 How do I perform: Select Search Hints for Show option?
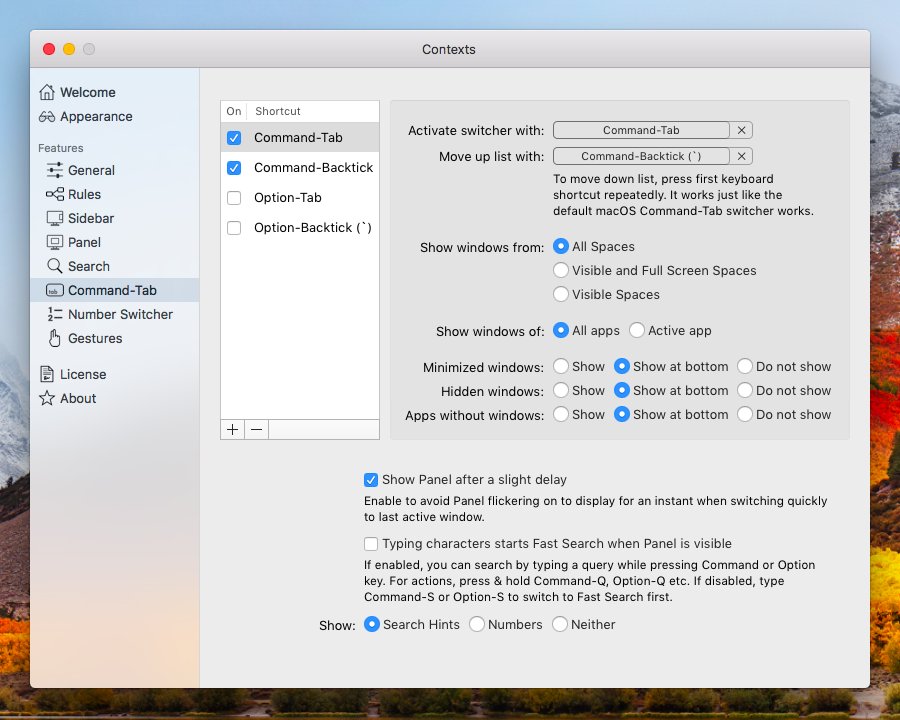(371, 624)
